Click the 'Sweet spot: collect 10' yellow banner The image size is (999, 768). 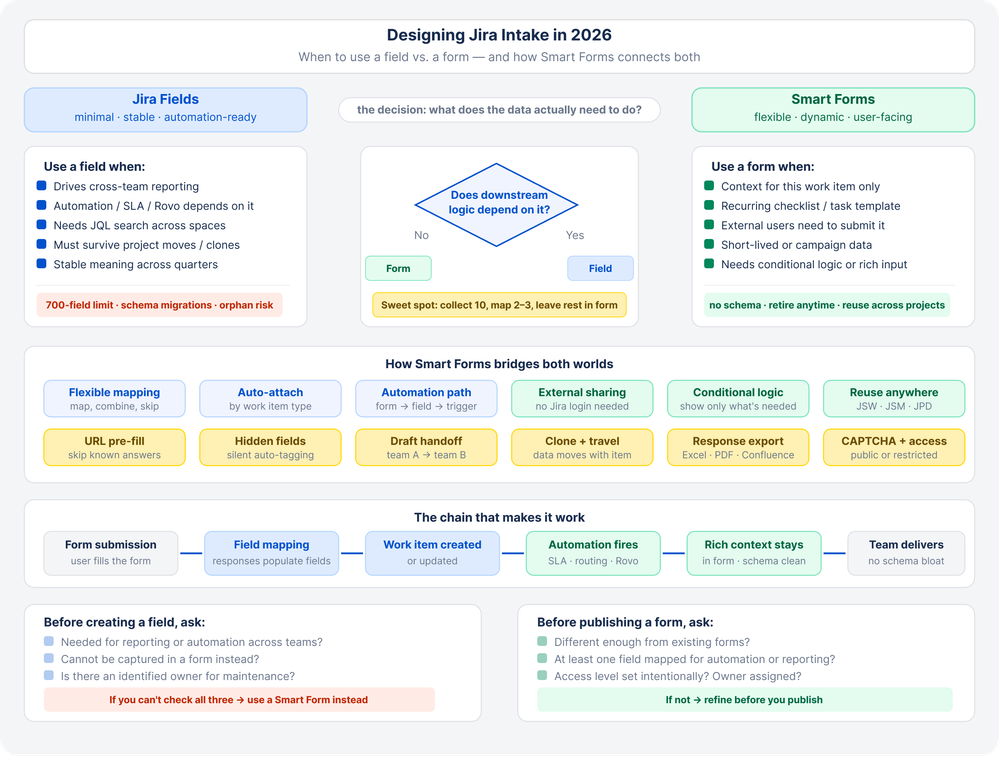tap(499, 305)
